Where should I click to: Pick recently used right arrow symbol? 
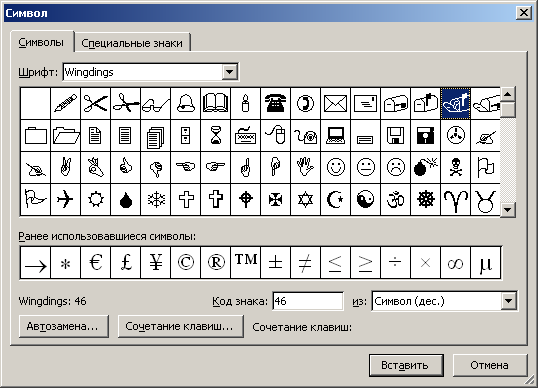pyautogui.click(x=36, y=263)
